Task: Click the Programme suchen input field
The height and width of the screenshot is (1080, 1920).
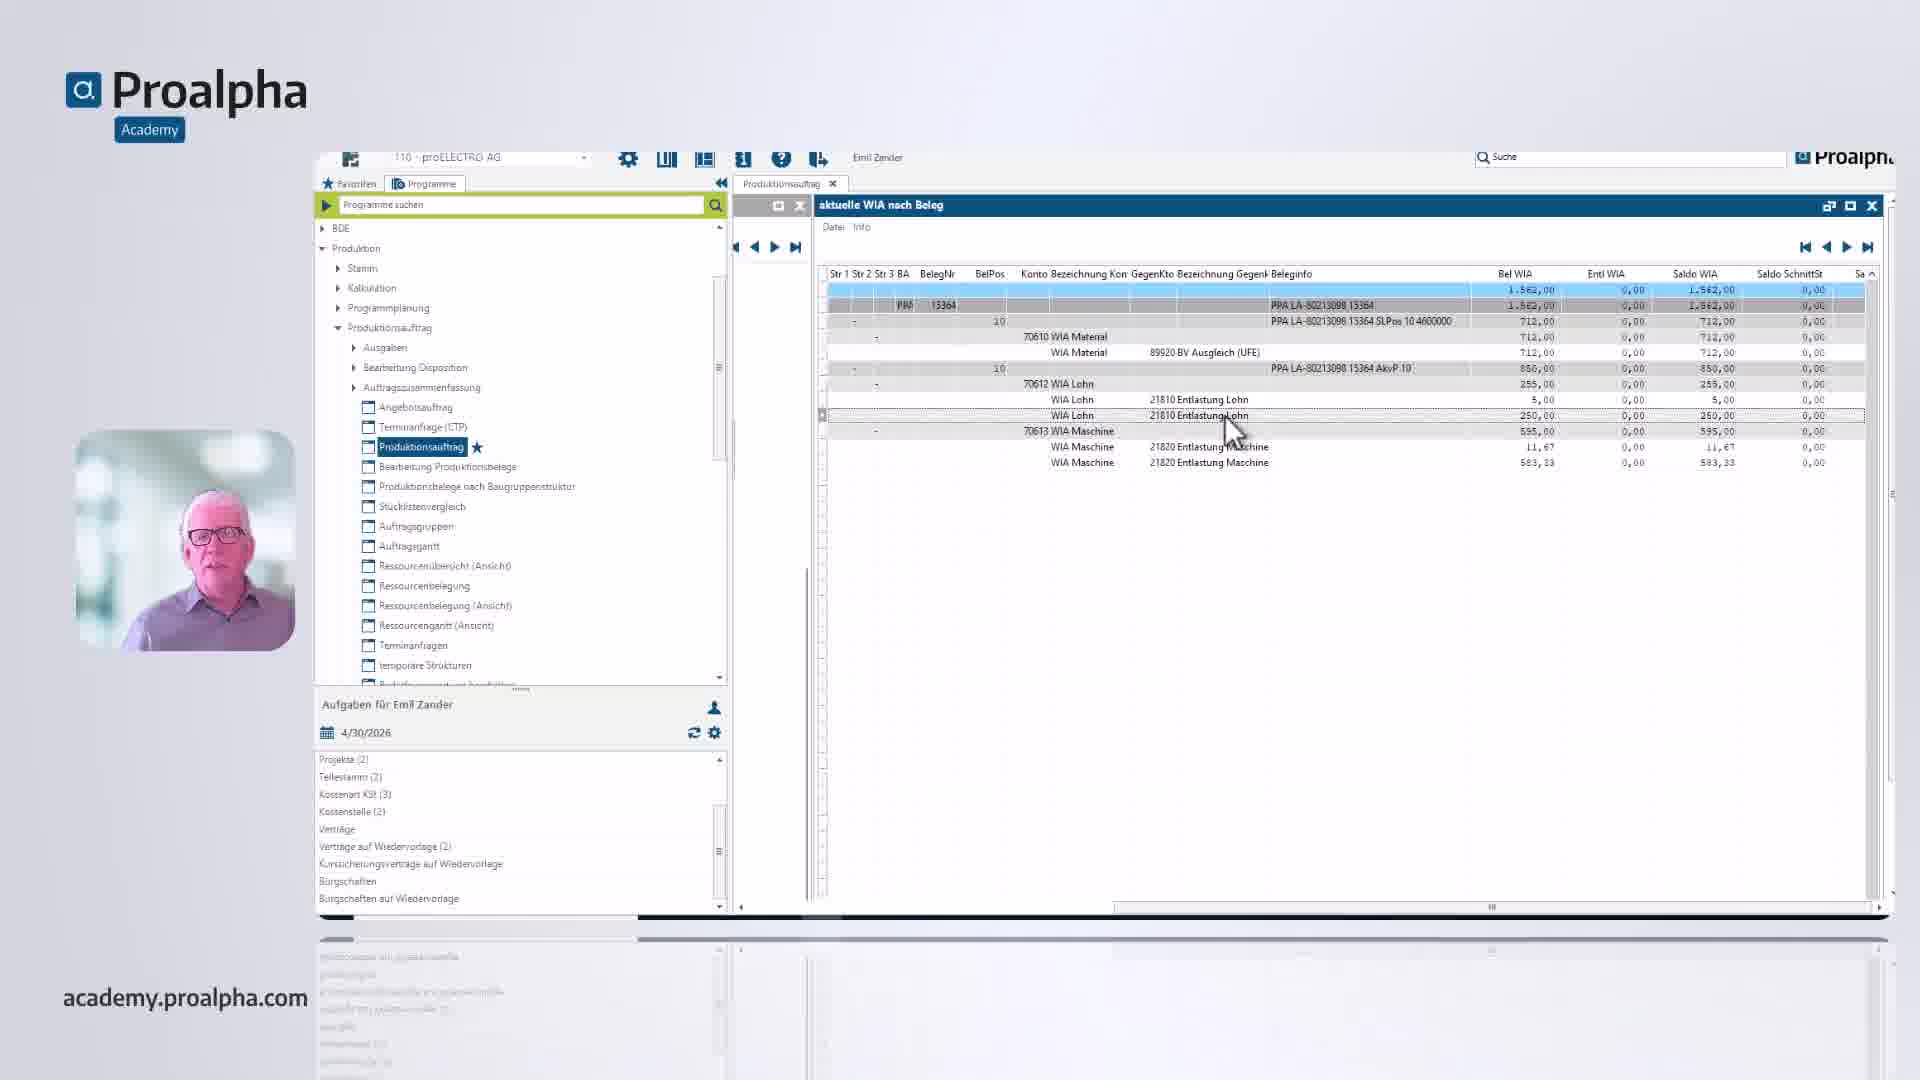Action: tap(521, 205)
